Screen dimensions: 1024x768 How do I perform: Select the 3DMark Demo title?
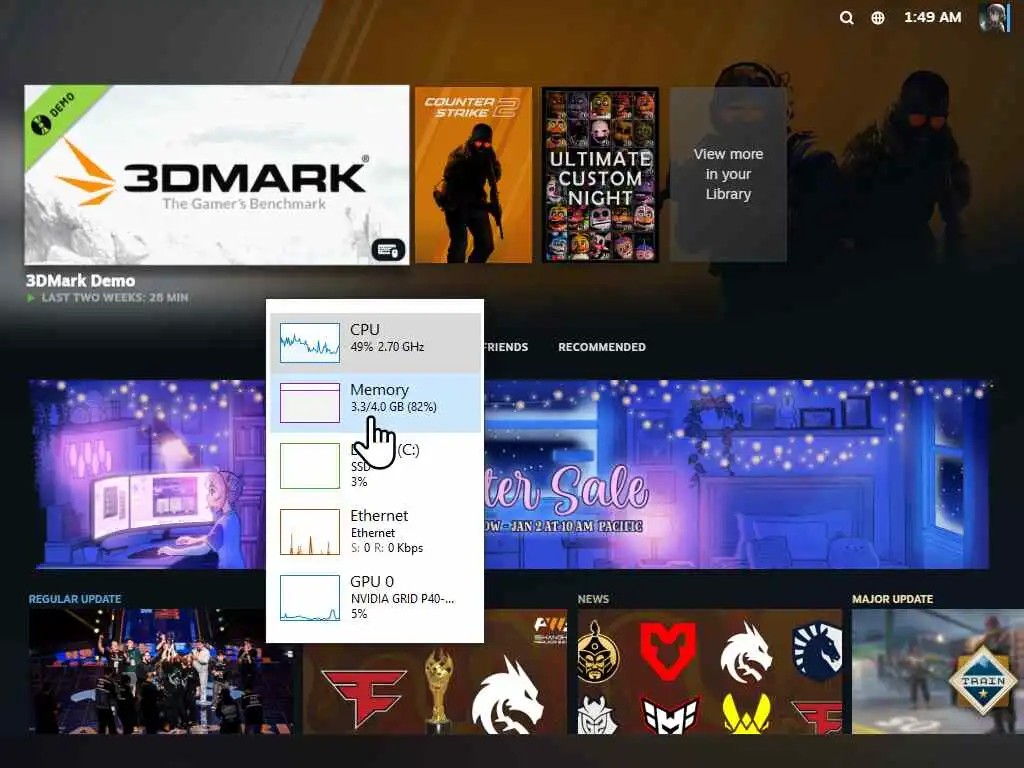[x=80, y=281]
